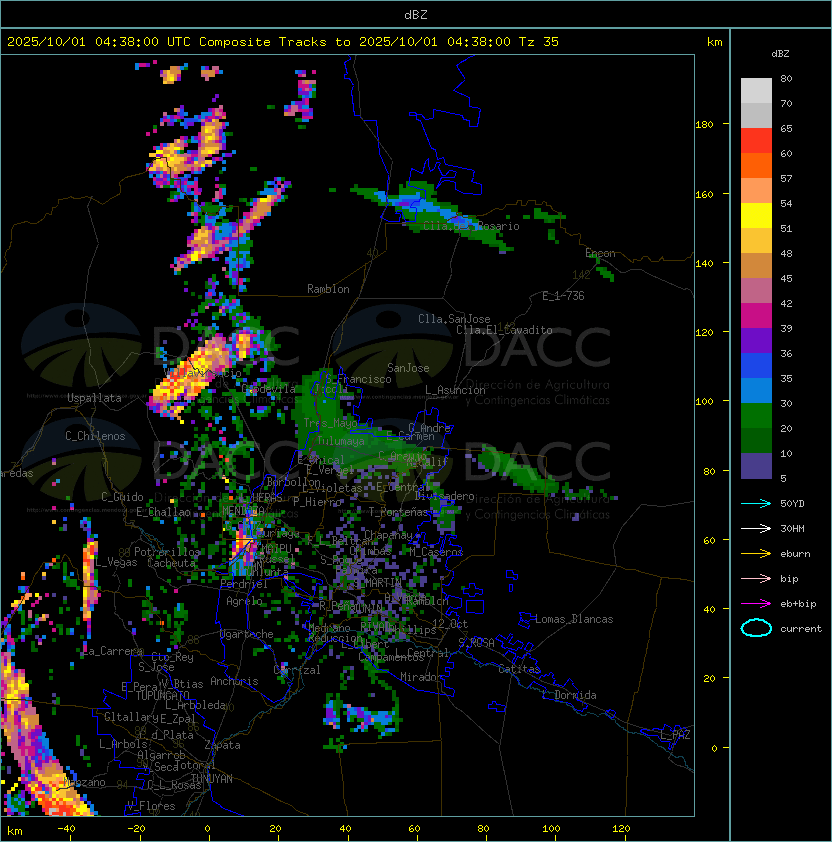The width and height of the screenshot is (832, 842).
Task: Click the 'Tulumaya' map label
Action: (x=340, y=441)
